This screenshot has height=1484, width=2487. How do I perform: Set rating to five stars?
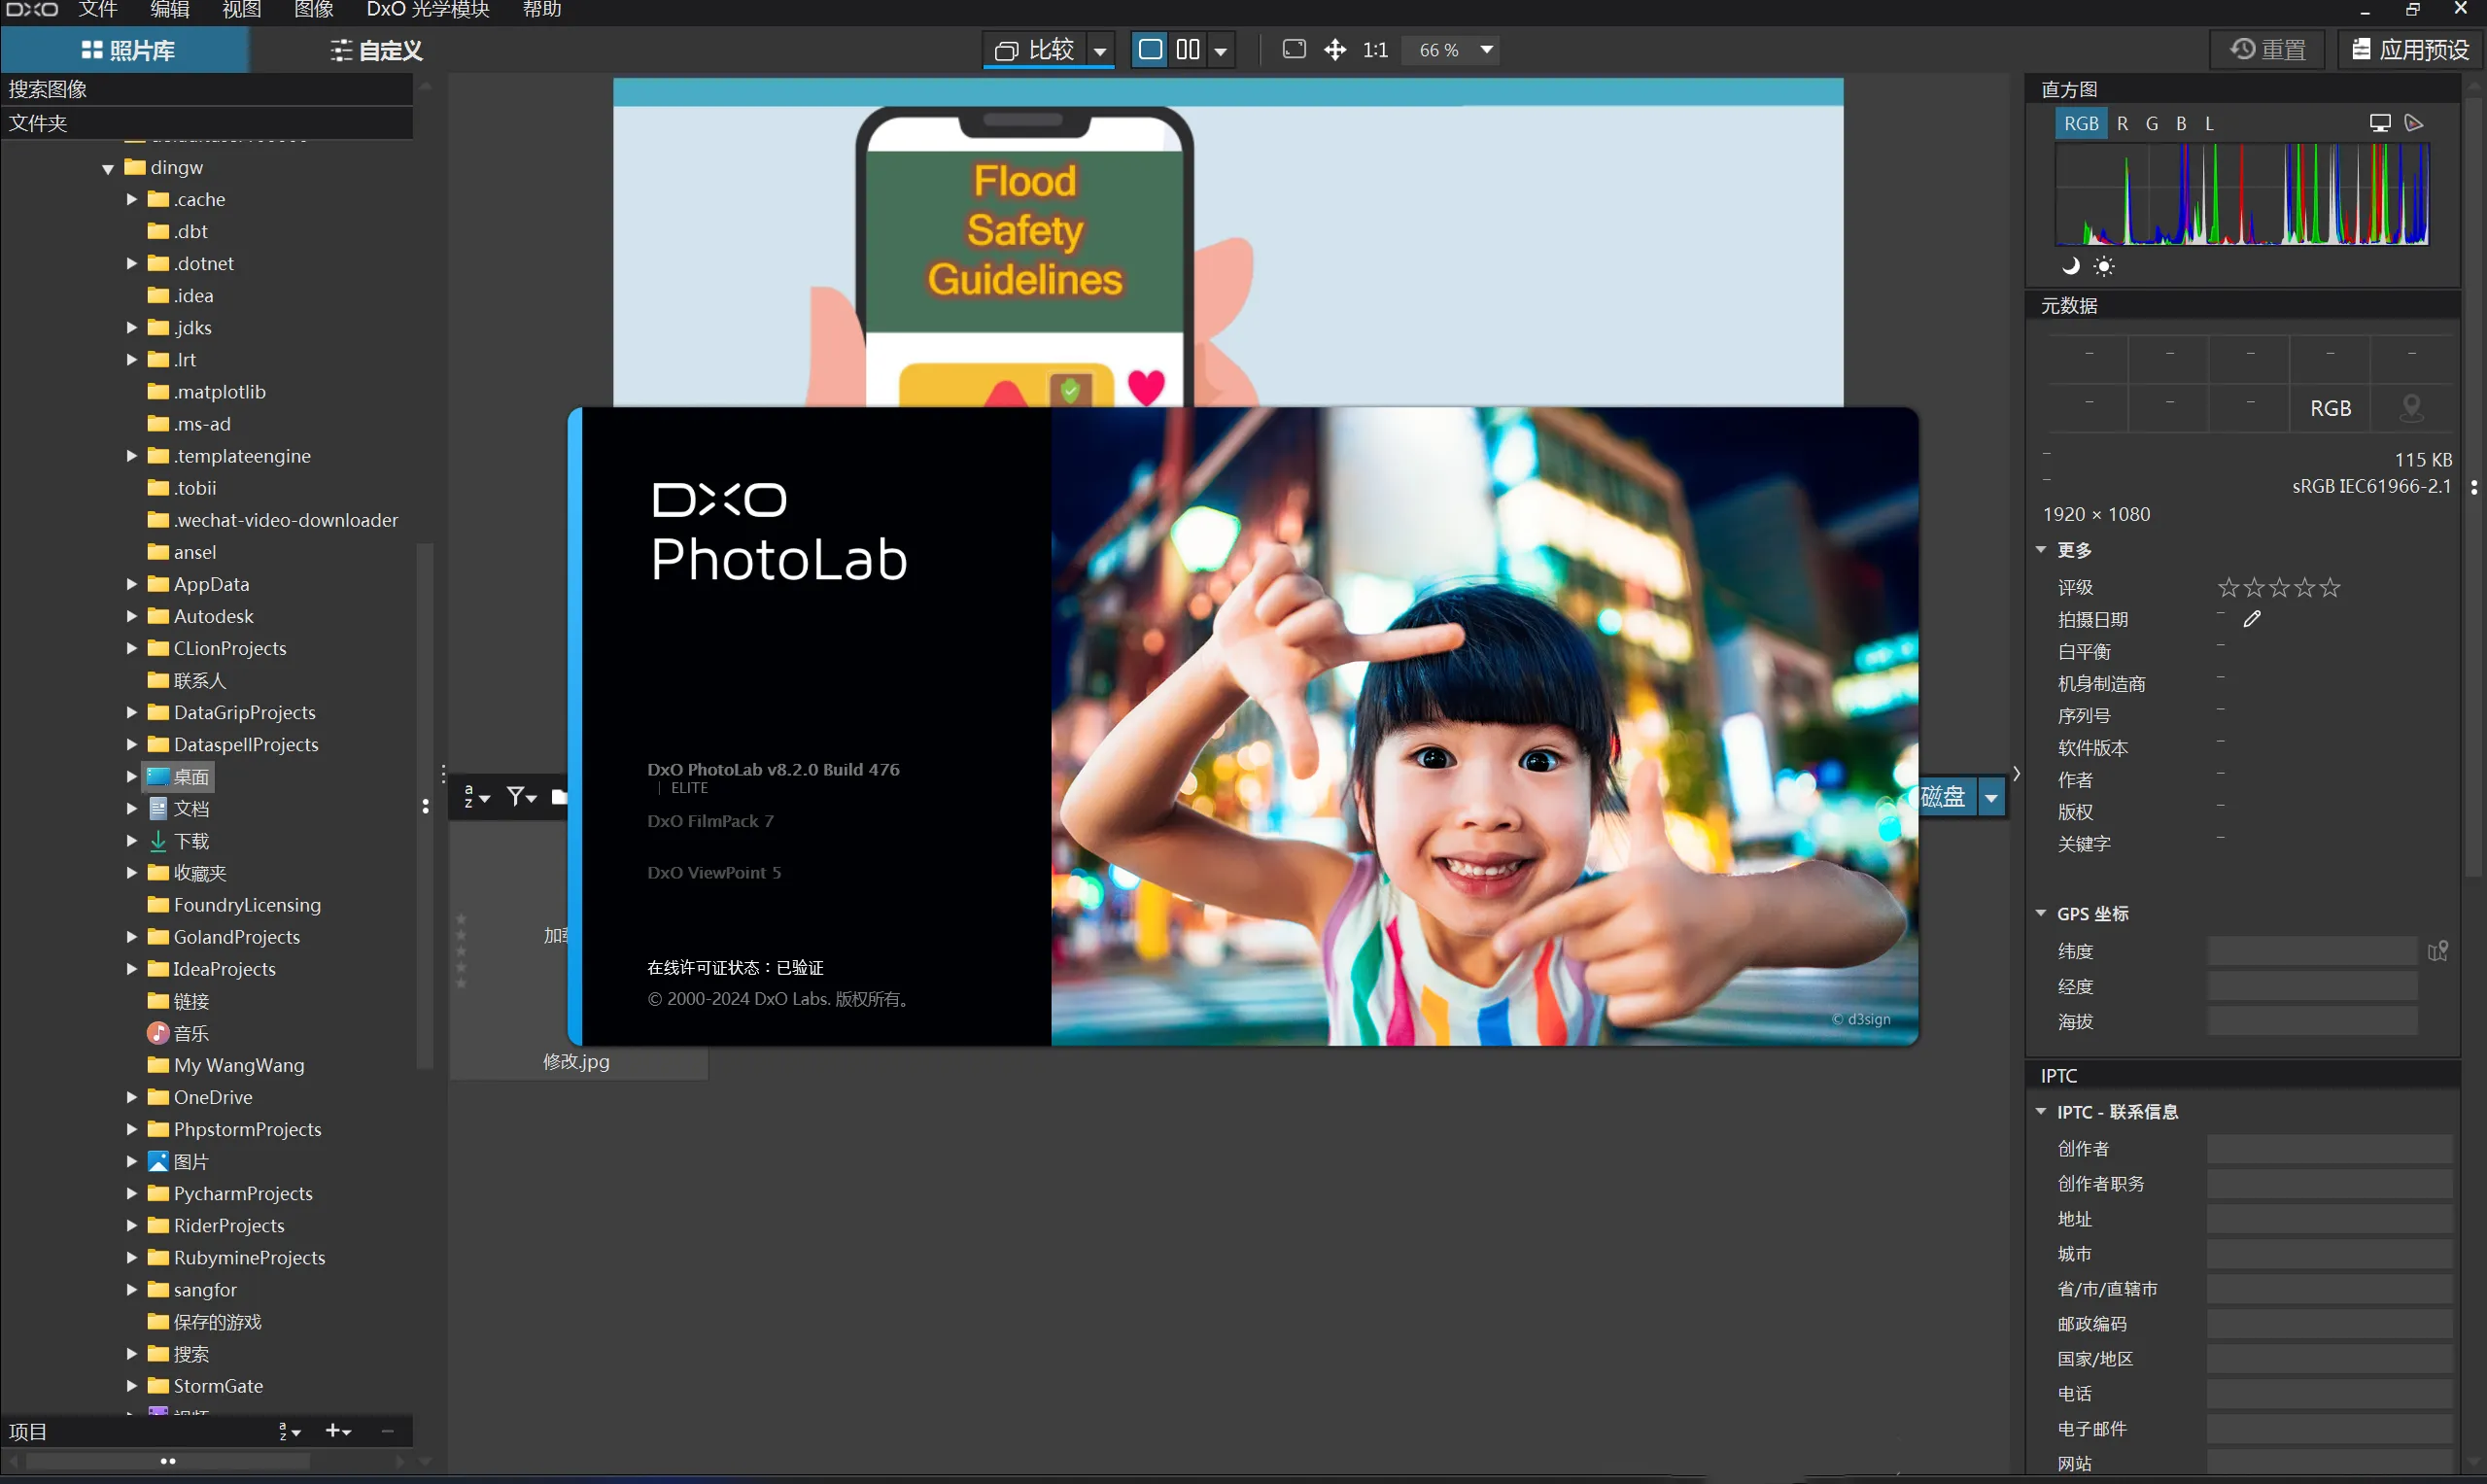pos(2330,588)
